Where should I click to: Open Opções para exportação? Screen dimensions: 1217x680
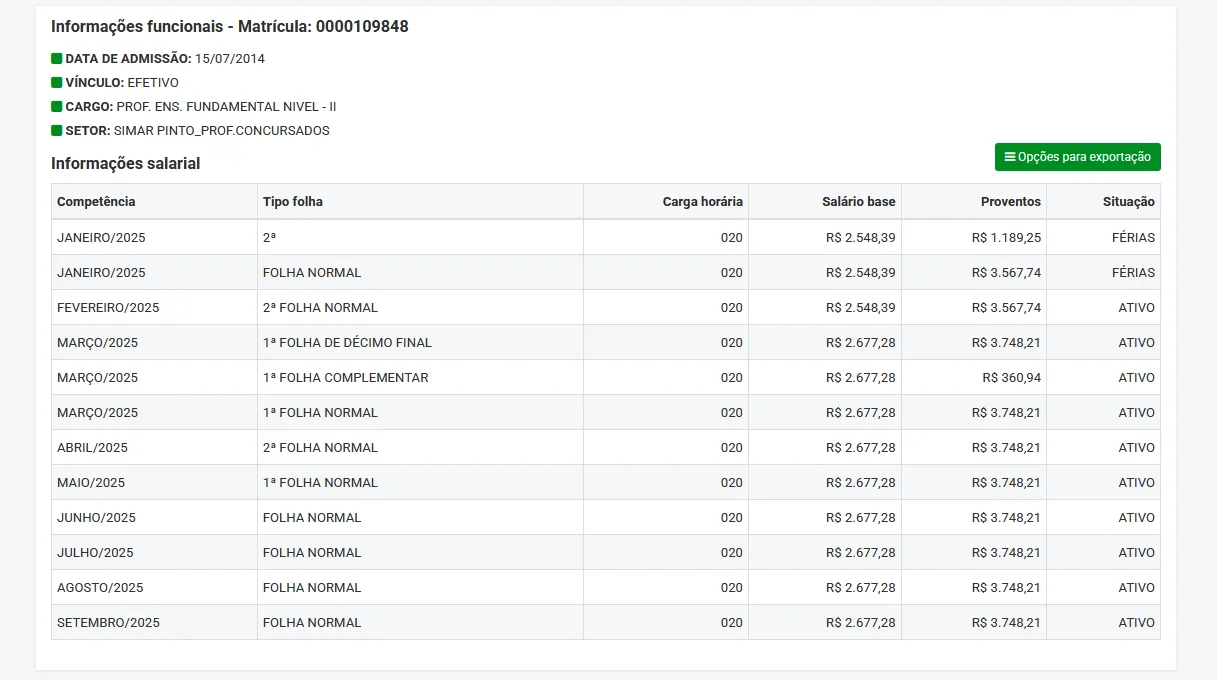click(1077, 157)
